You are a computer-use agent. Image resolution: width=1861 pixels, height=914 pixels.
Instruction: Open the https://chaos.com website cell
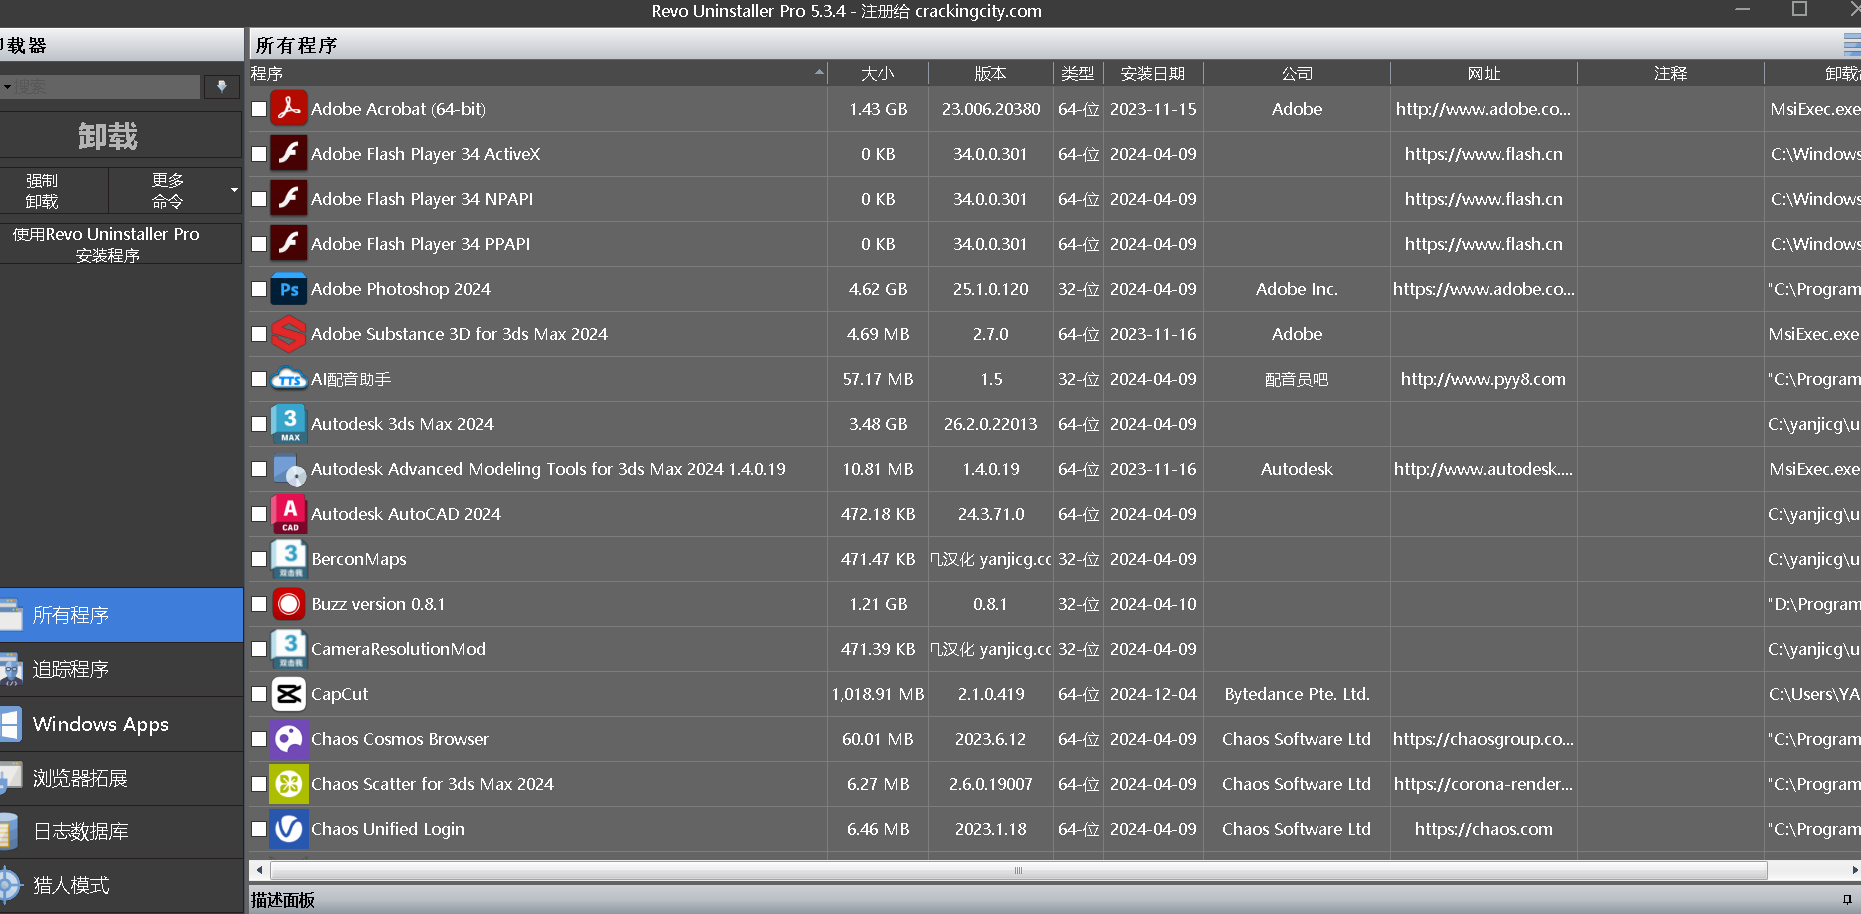(1483, 829)
